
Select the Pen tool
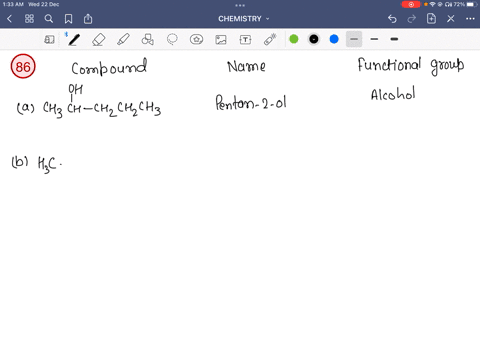point(74,40)
